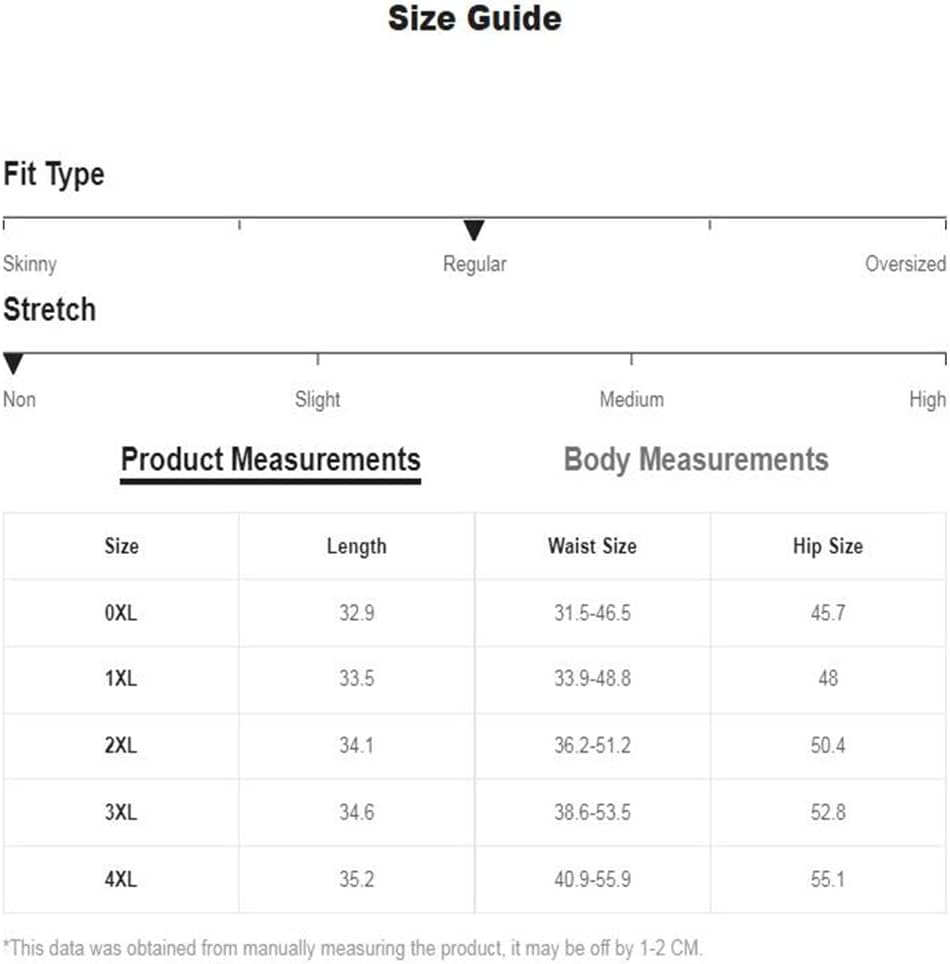
Task: Select the 0XL size row label
Action: click(121, 613)
